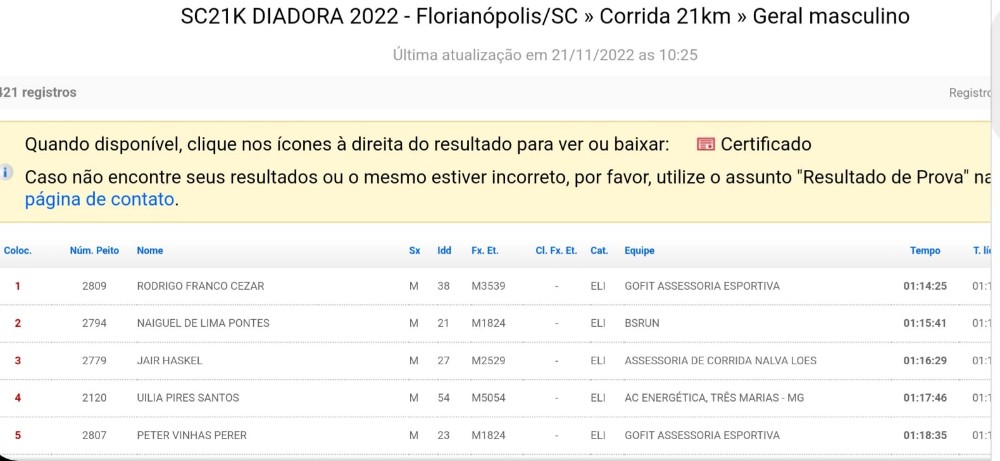This screenshot has width=1000, height=461.
Task: Sort results by Nome column
Action: click(150, 251)
